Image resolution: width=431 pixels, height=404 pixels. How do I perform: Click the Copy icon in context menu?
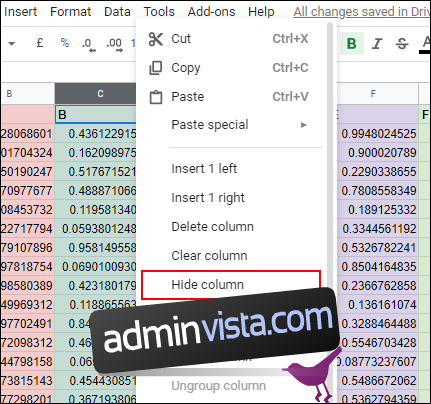(156, 68)
